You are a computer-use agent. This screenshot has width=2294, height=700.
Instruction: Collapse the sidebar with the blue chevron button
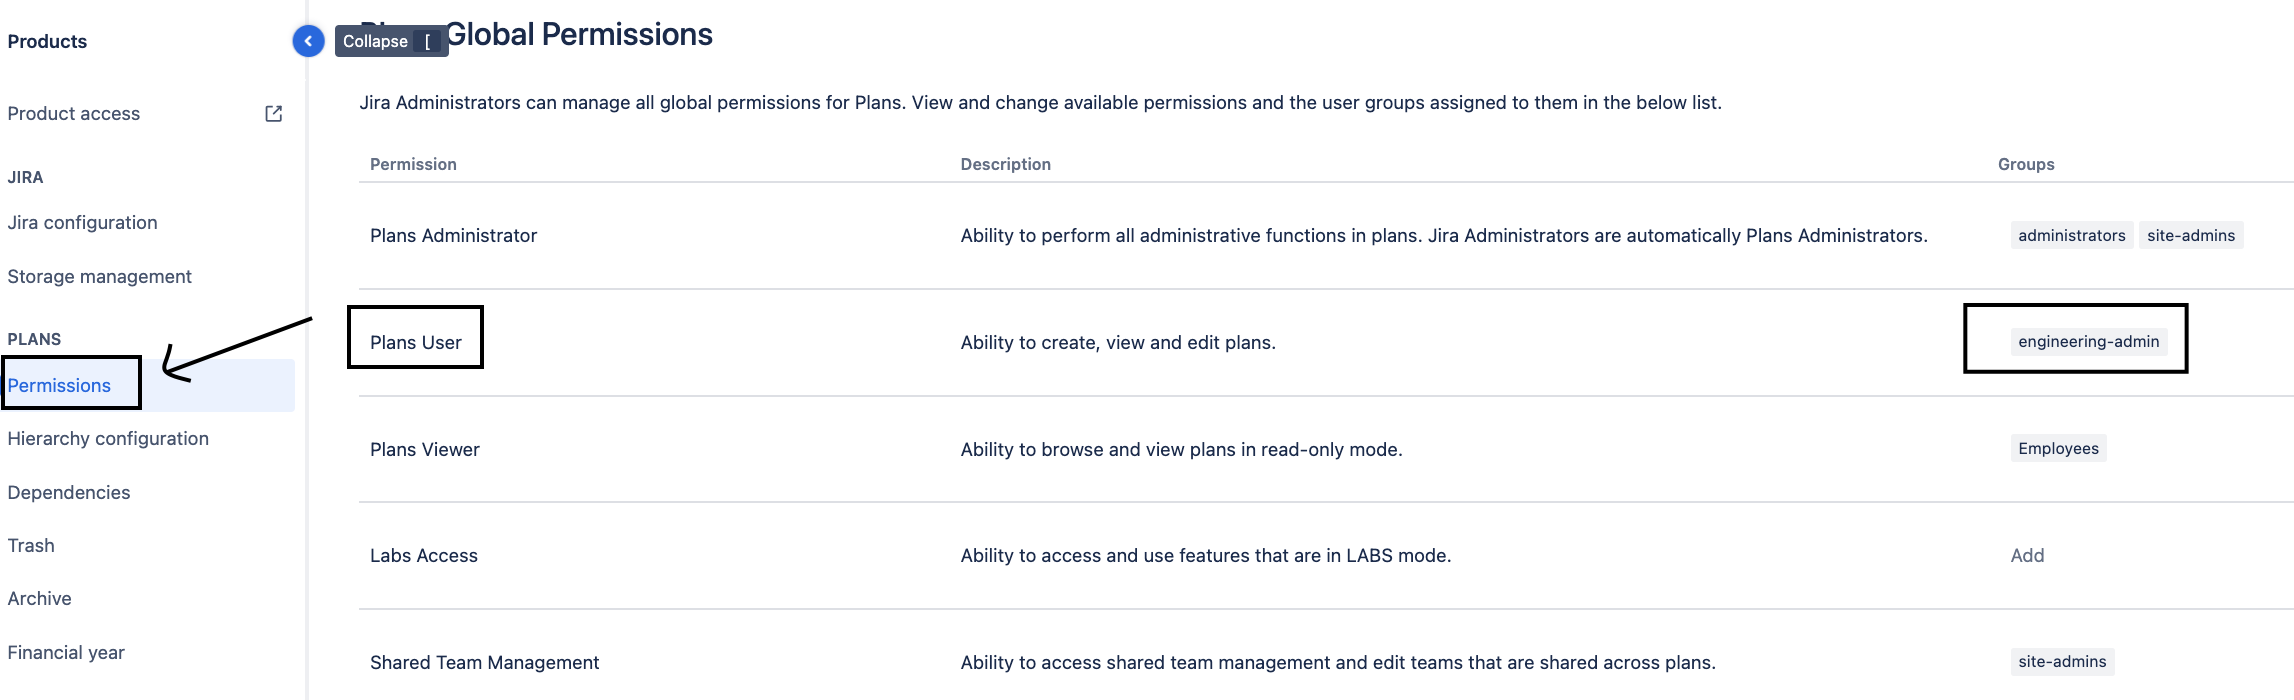pyautogui.click(x=308, y=41)
